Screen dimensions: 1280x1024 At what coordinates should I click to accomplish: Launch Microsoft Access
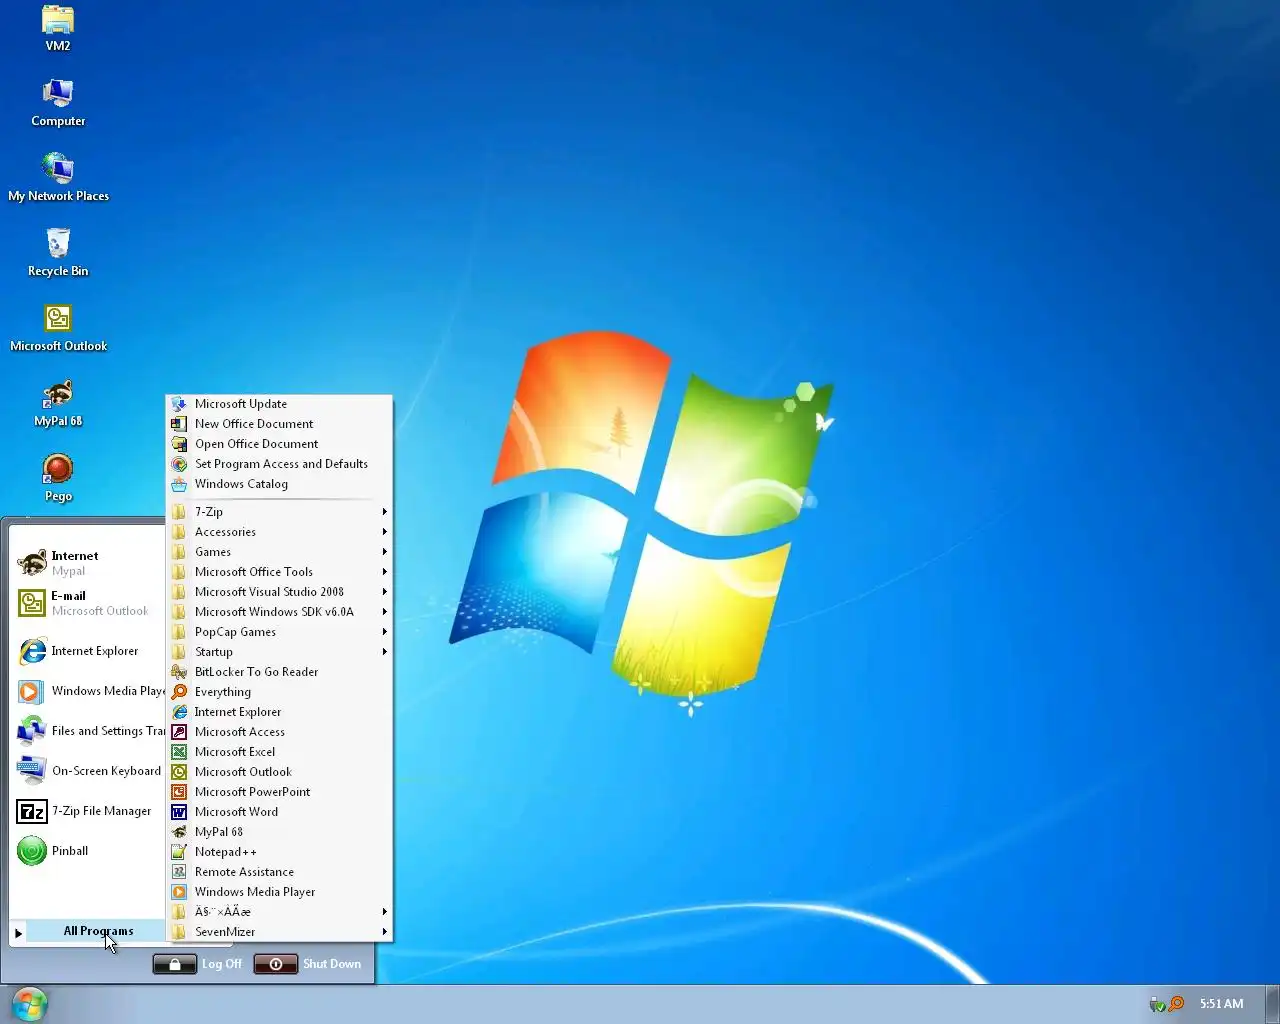point(279,732)
